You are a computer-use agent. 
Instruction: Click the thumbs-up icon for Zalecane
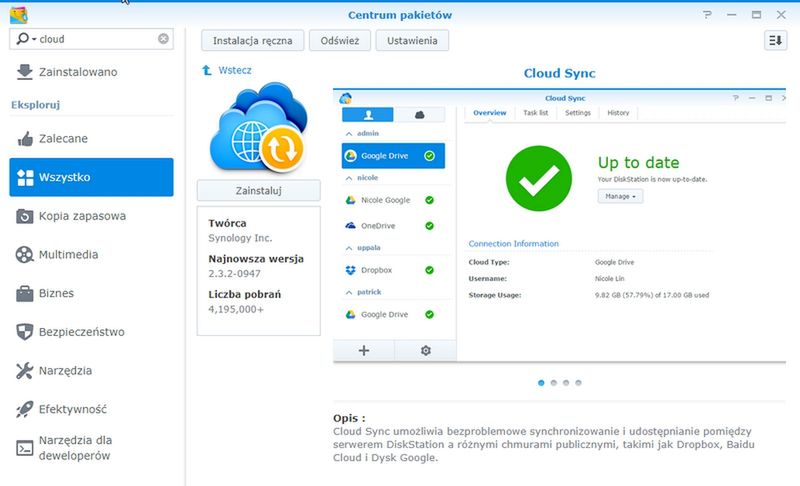25,138
